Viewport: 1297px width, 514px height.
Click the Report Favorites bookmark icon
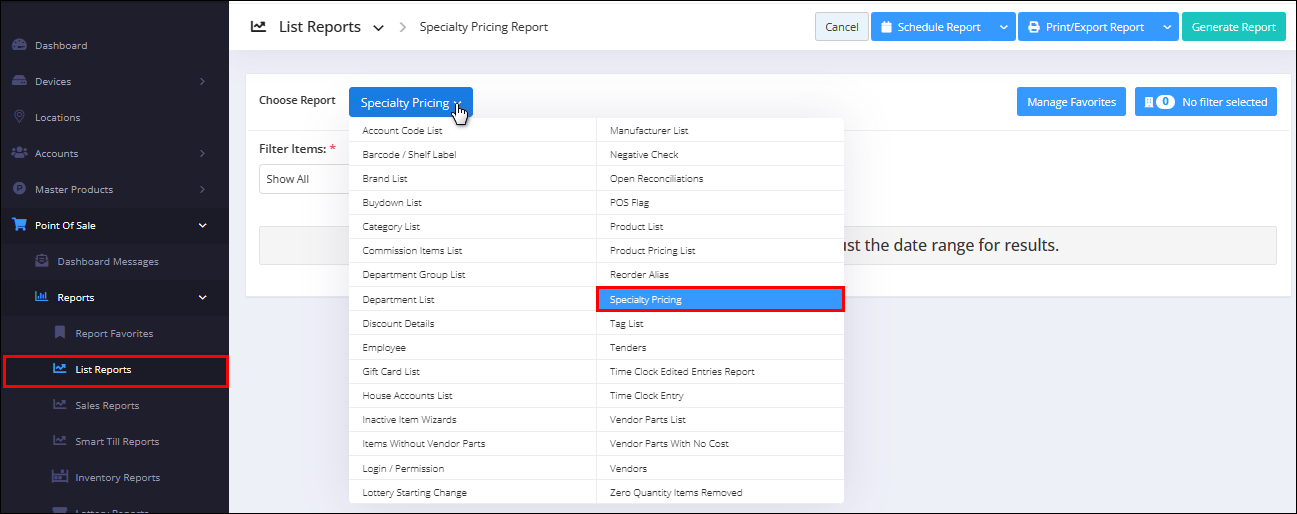tap(60, 333)
